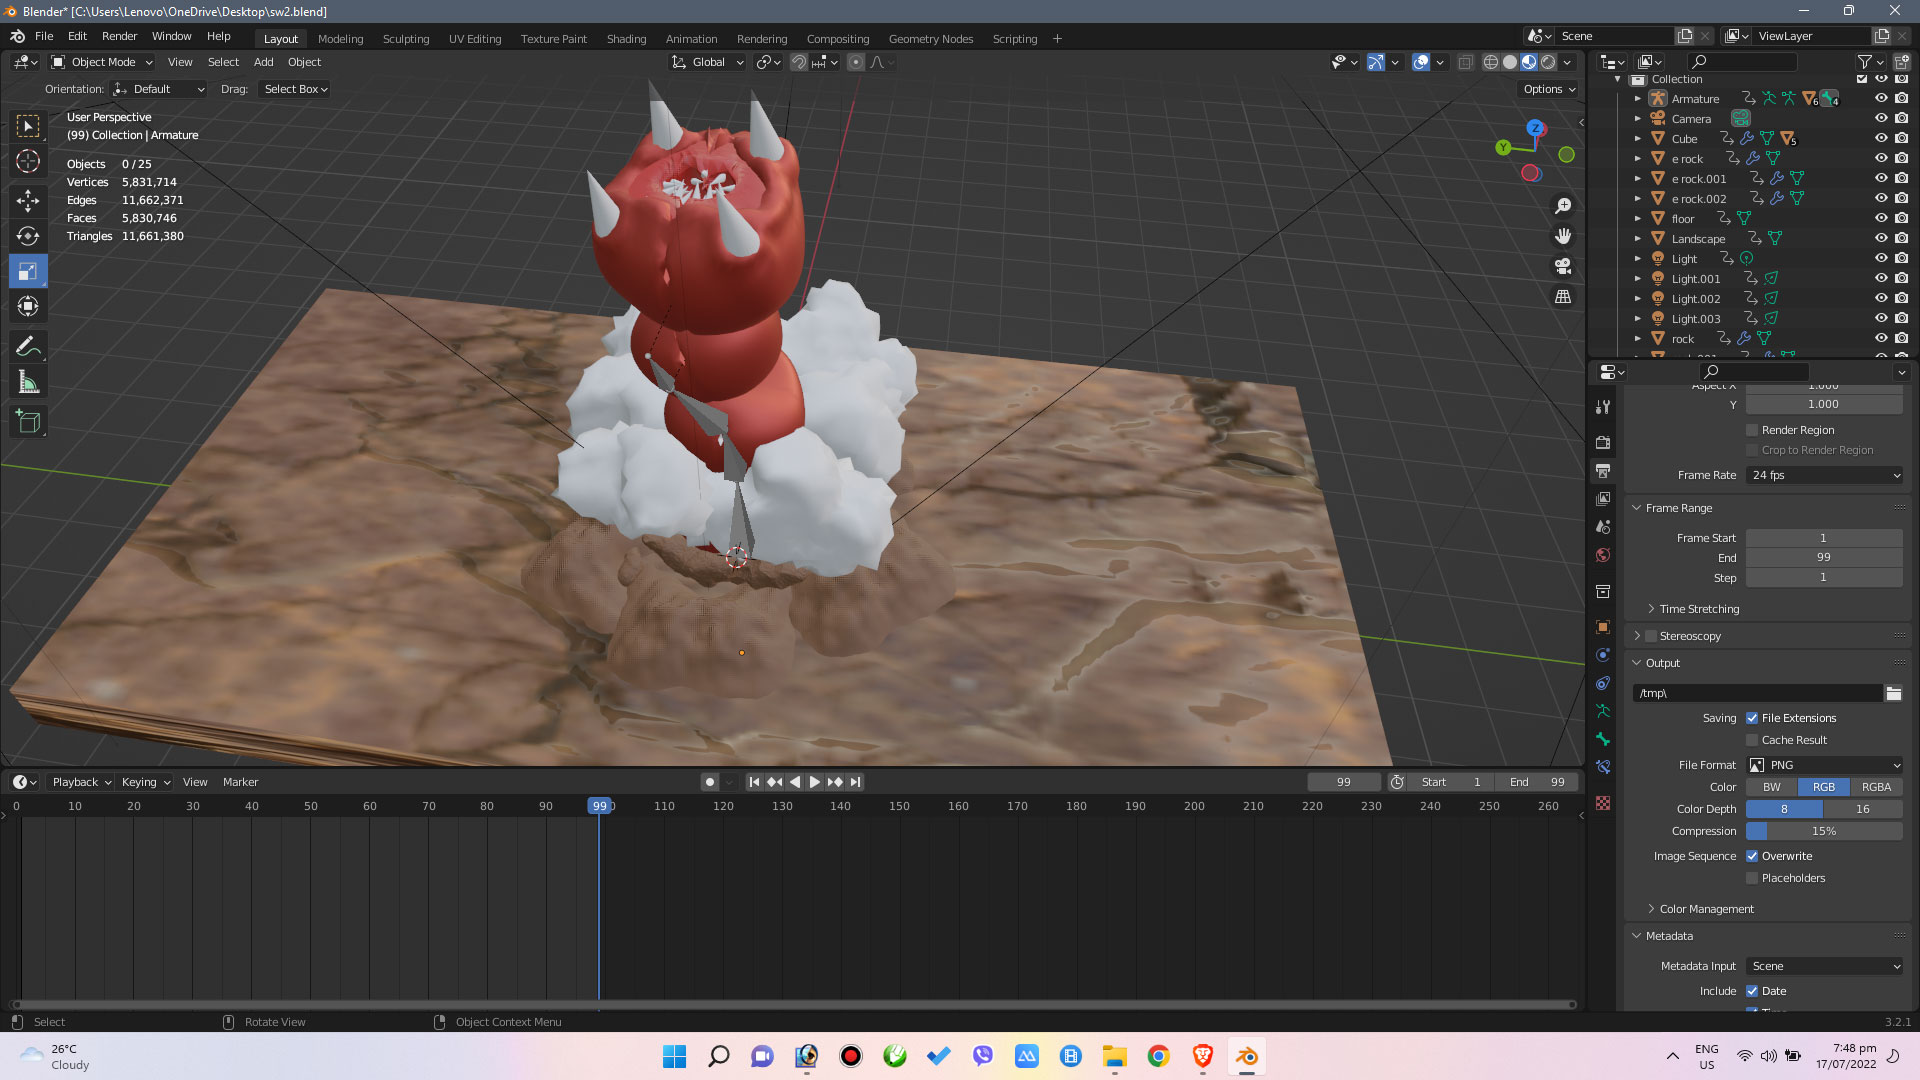Switch to Wireframe viewport shading
This screenshot has height=1080, width=1920.
coord(1491,62)
